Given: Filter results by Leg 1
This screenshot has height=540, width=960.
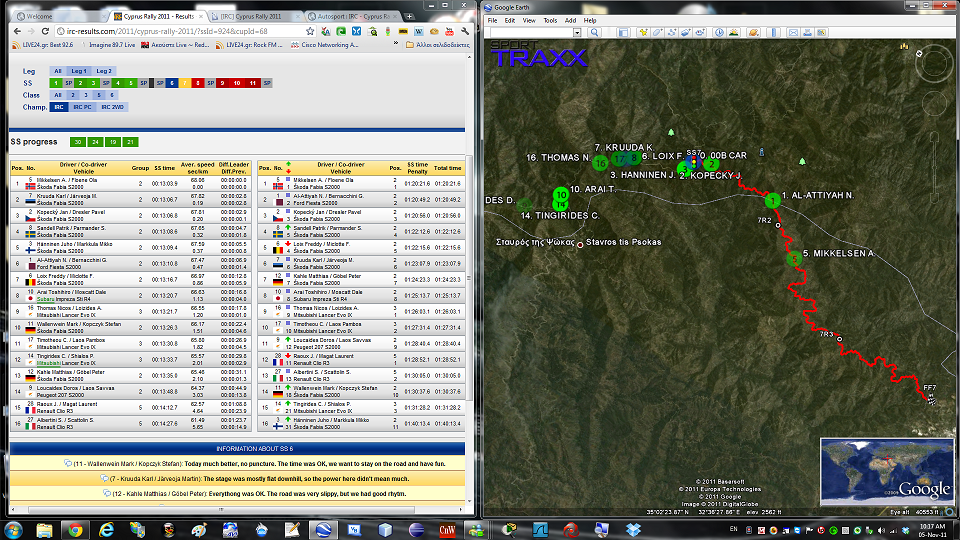Looking at the screenshot, I should pos(81,71).
